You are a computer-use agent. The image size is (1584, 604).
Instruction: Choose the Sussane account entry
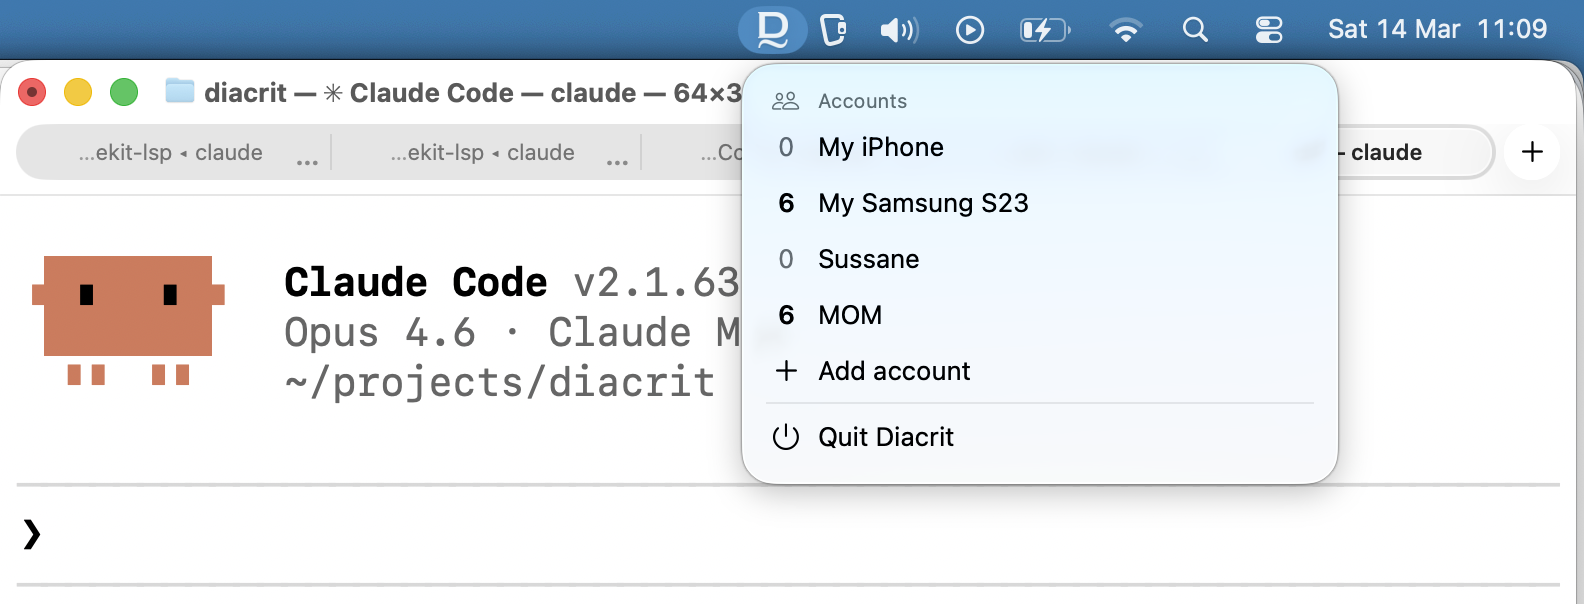point(868,259)
